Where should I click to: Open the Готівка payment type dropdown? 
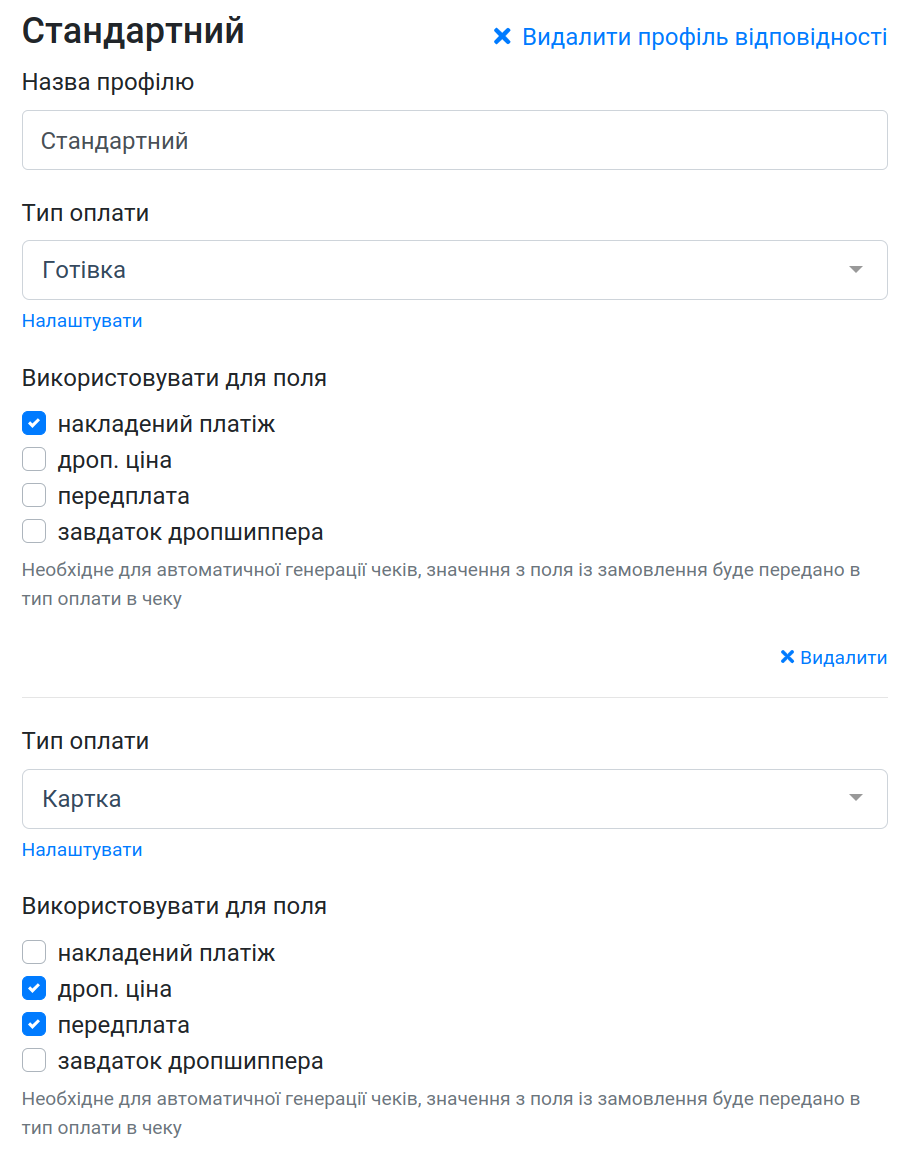(455, 270)
